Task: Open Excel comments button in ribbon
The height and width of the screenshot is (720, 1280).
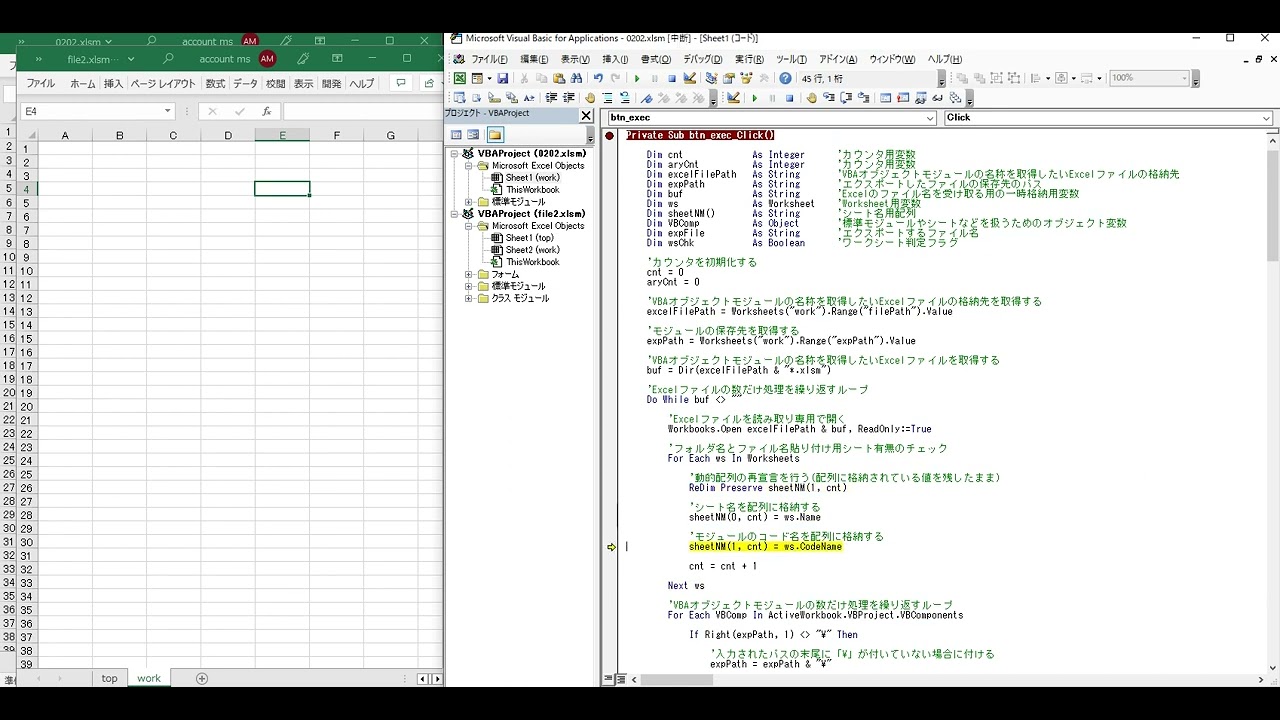Action: pyautogui.click(x=401, y=84)
